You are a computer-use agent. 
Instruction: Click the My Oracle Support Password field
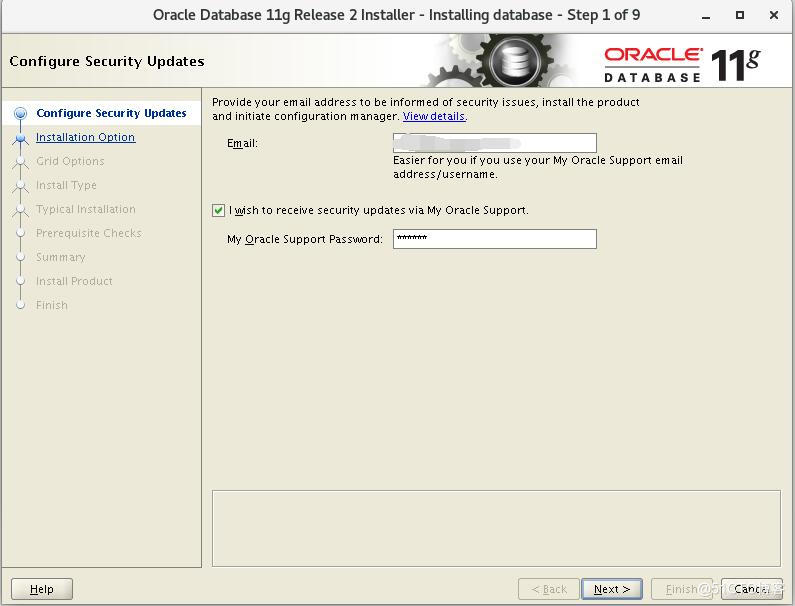[x=494, y=239]
